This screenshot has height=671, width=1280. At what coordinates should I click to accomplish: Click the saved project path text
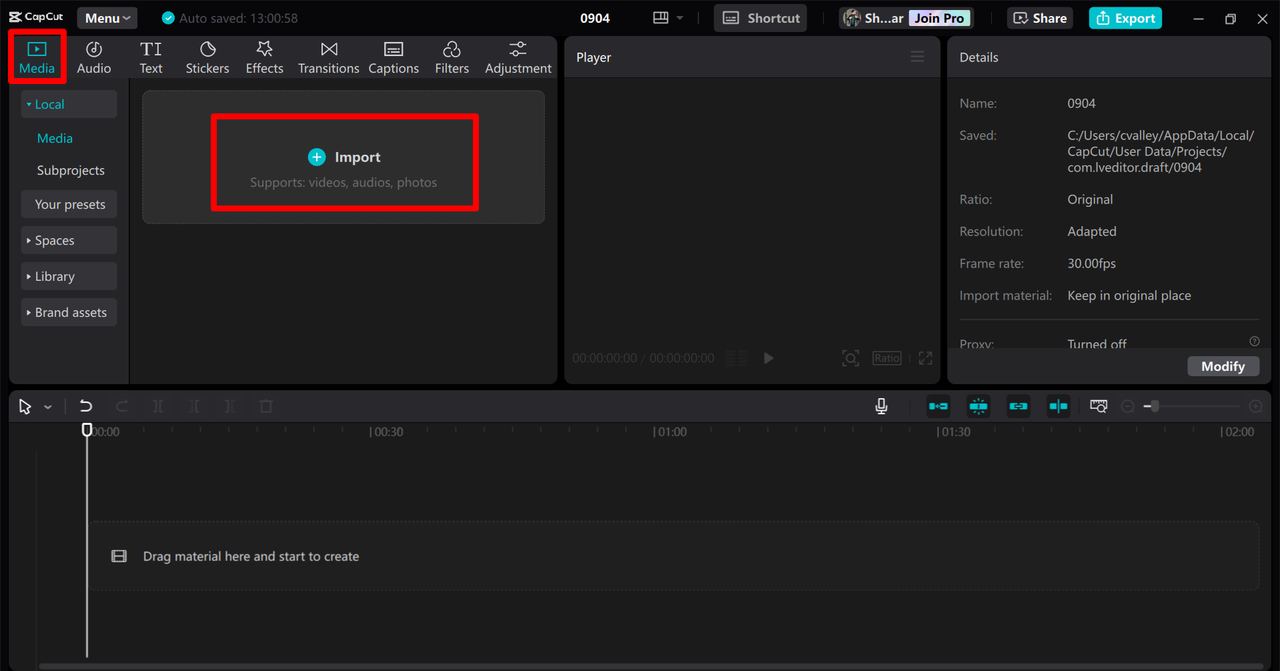(x=1160, y=151)
